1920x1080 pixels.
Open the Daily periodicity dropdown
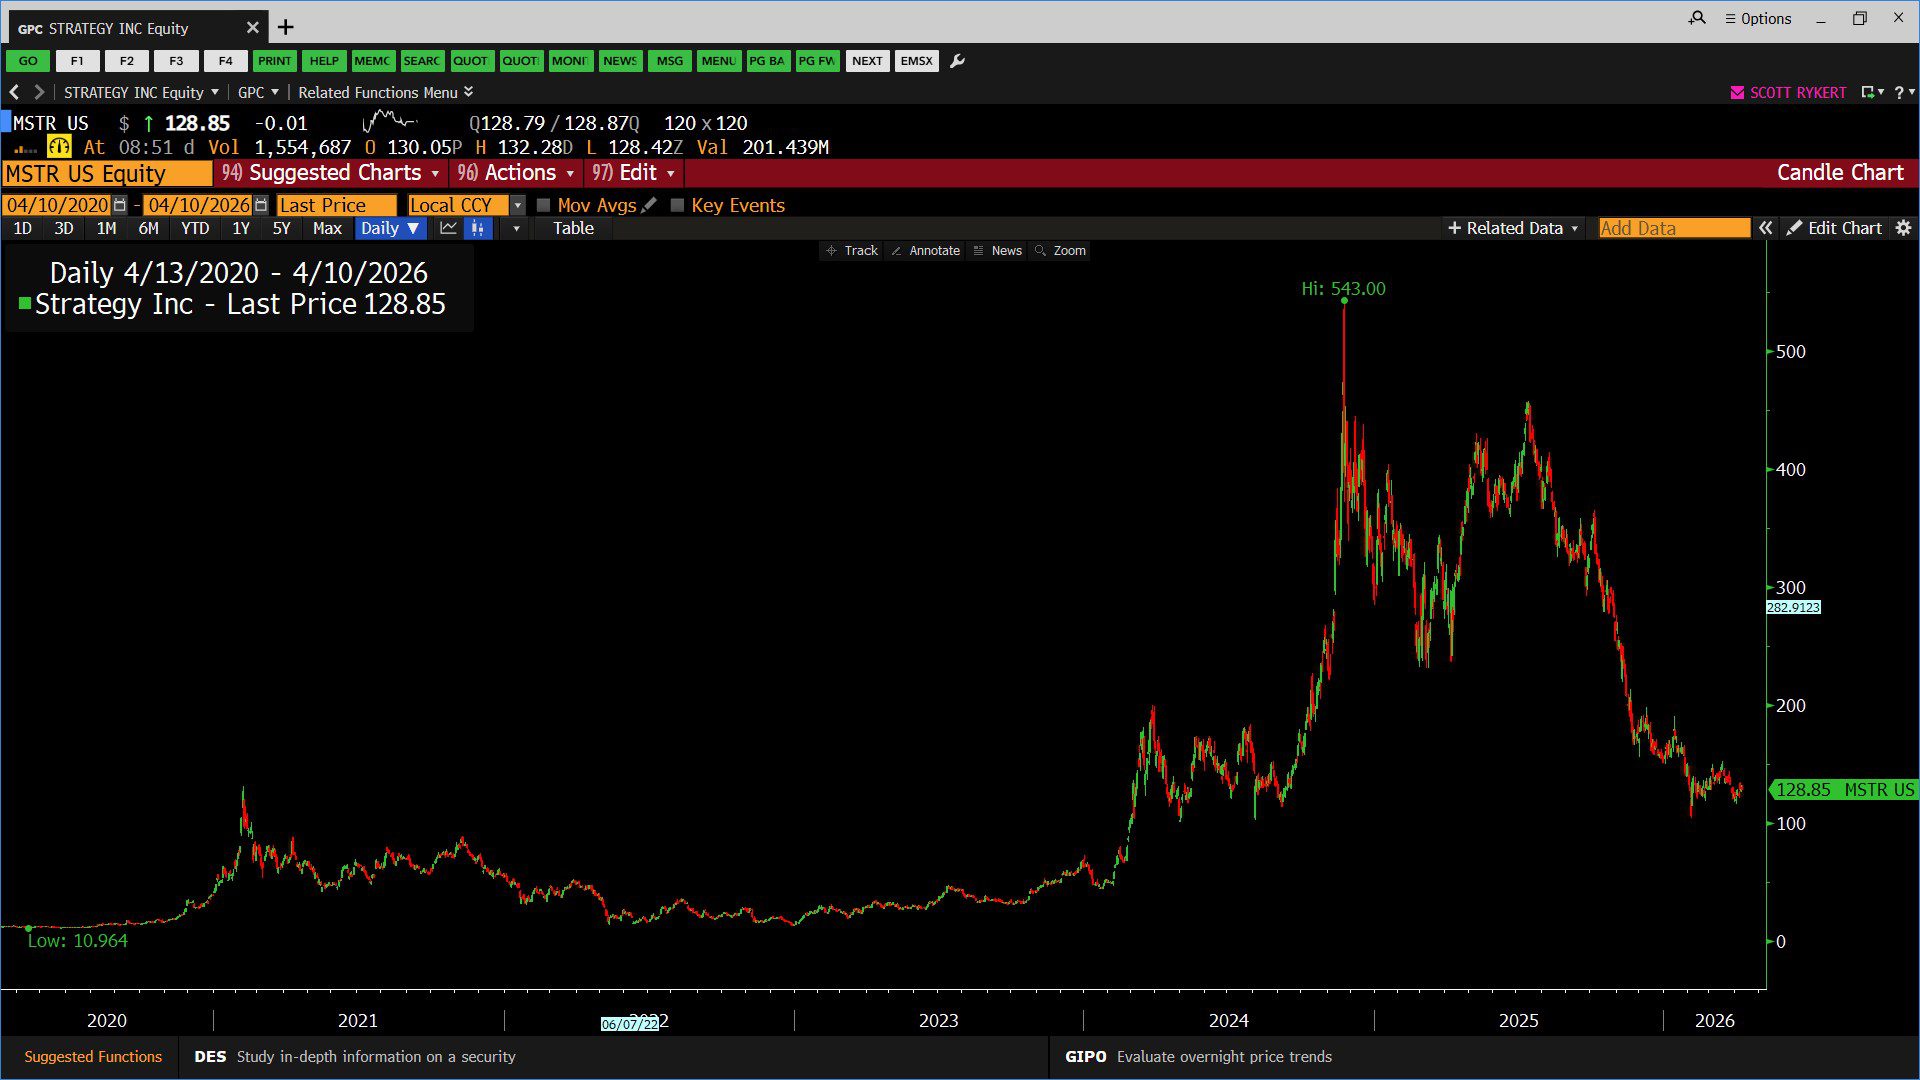pos(390,228)
